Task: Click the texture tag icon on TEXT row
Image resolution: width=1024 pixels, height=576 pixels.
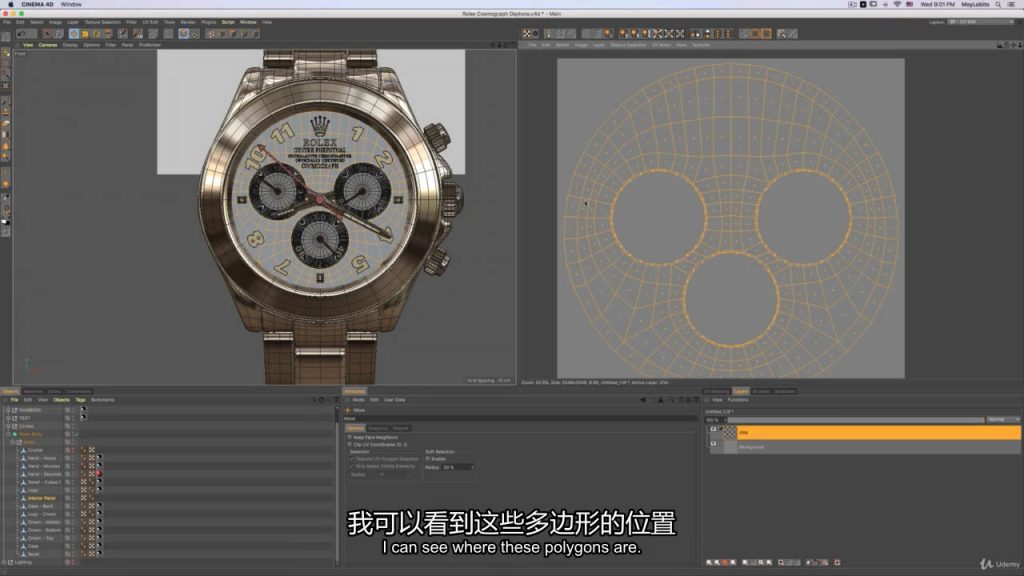Action: coord(83,417)
